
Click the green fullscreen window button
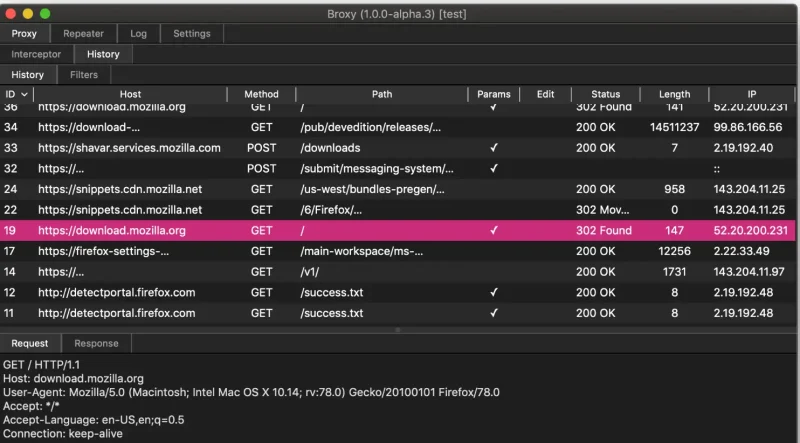point(45,13)
